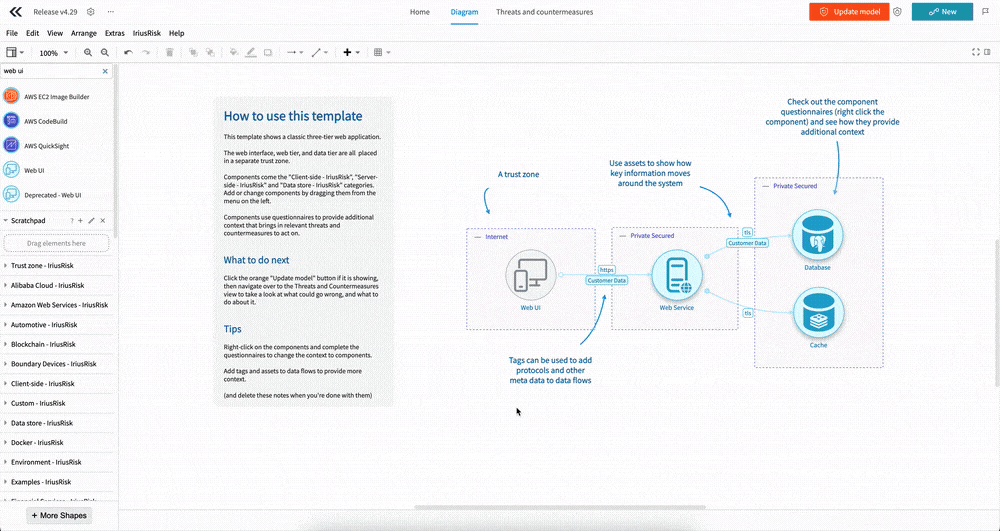This screenshot has width=1000, height=531.
Task: Click the fill color bucket icon
Action: (234, 52)
